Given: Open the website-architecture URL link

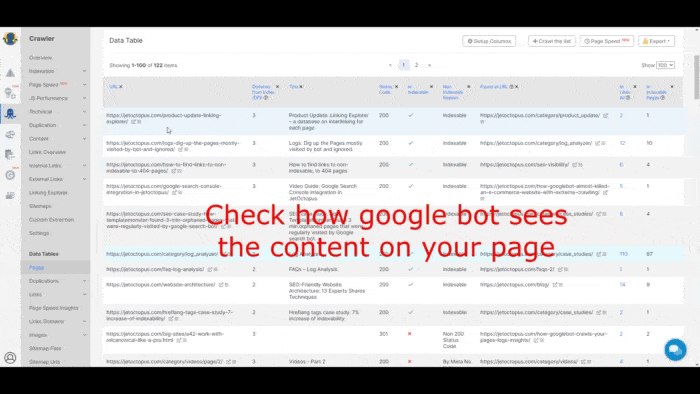Looking at the screenshot, I should (x=161, y=285).
